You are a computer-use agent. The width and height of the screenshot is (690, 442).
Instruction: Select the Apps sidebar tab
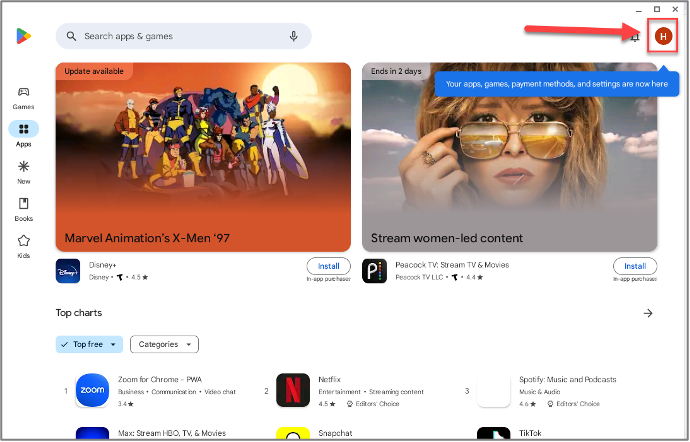pos(23,134)
